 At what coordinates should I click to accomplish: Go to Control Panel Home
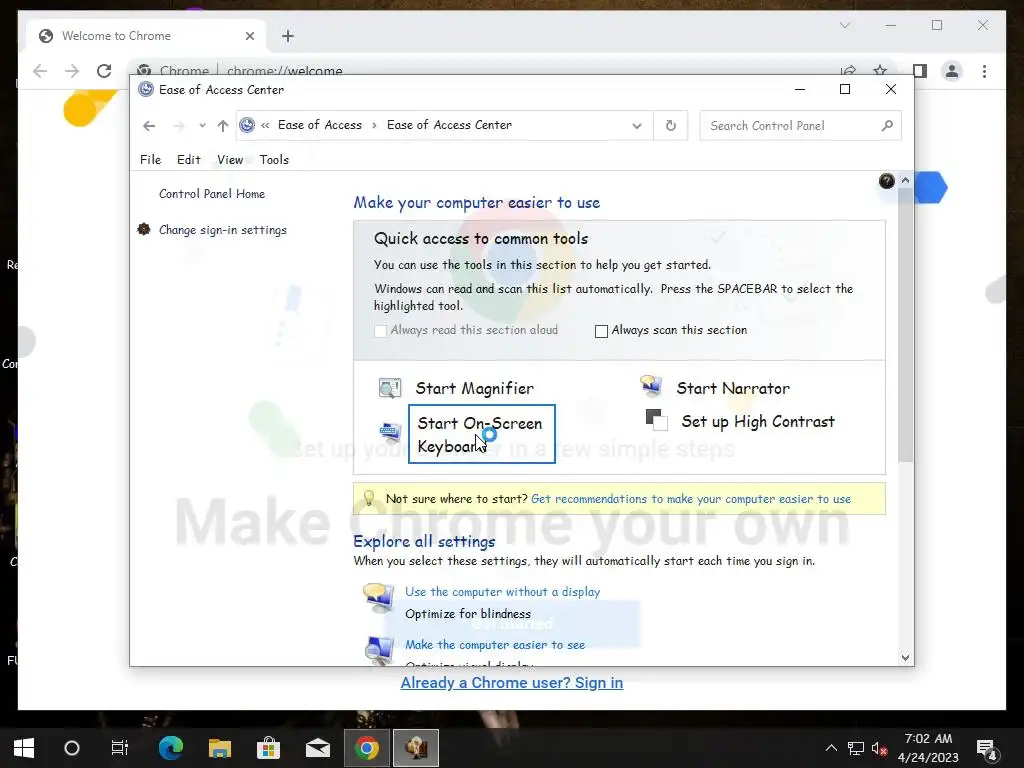click(212, 194)
